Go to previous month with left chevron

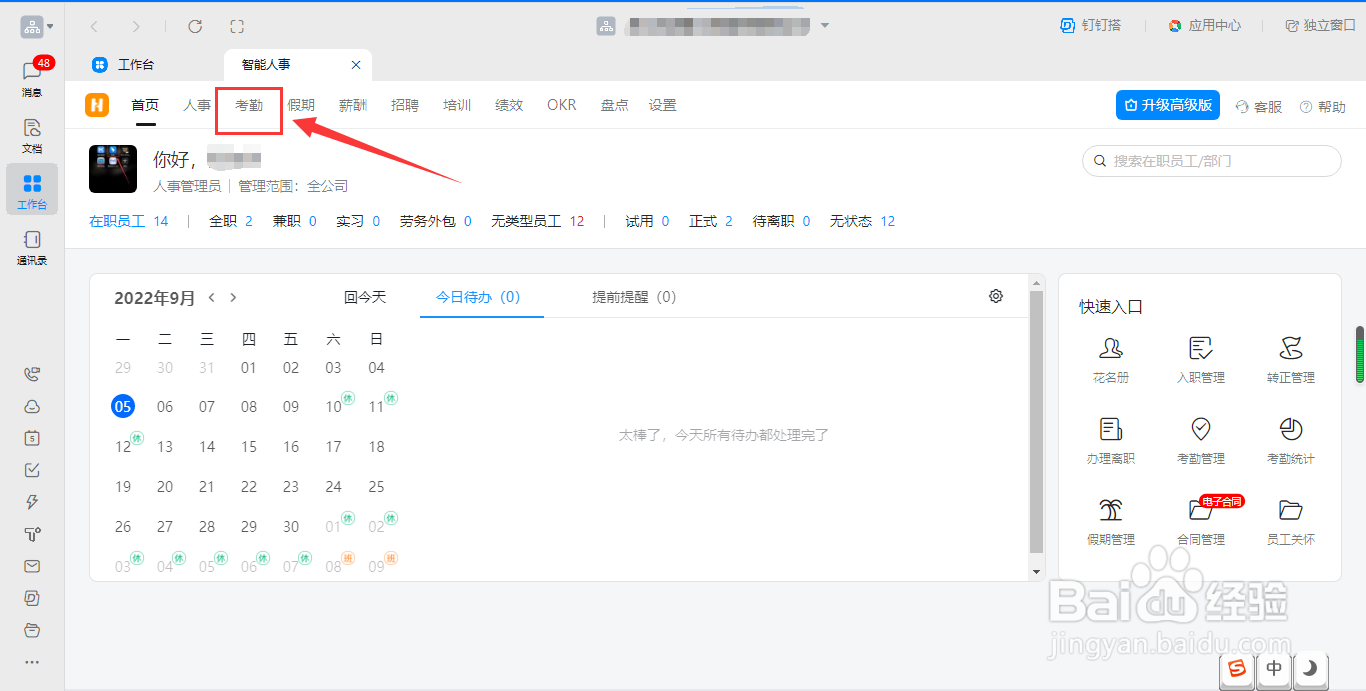(212, 297)
